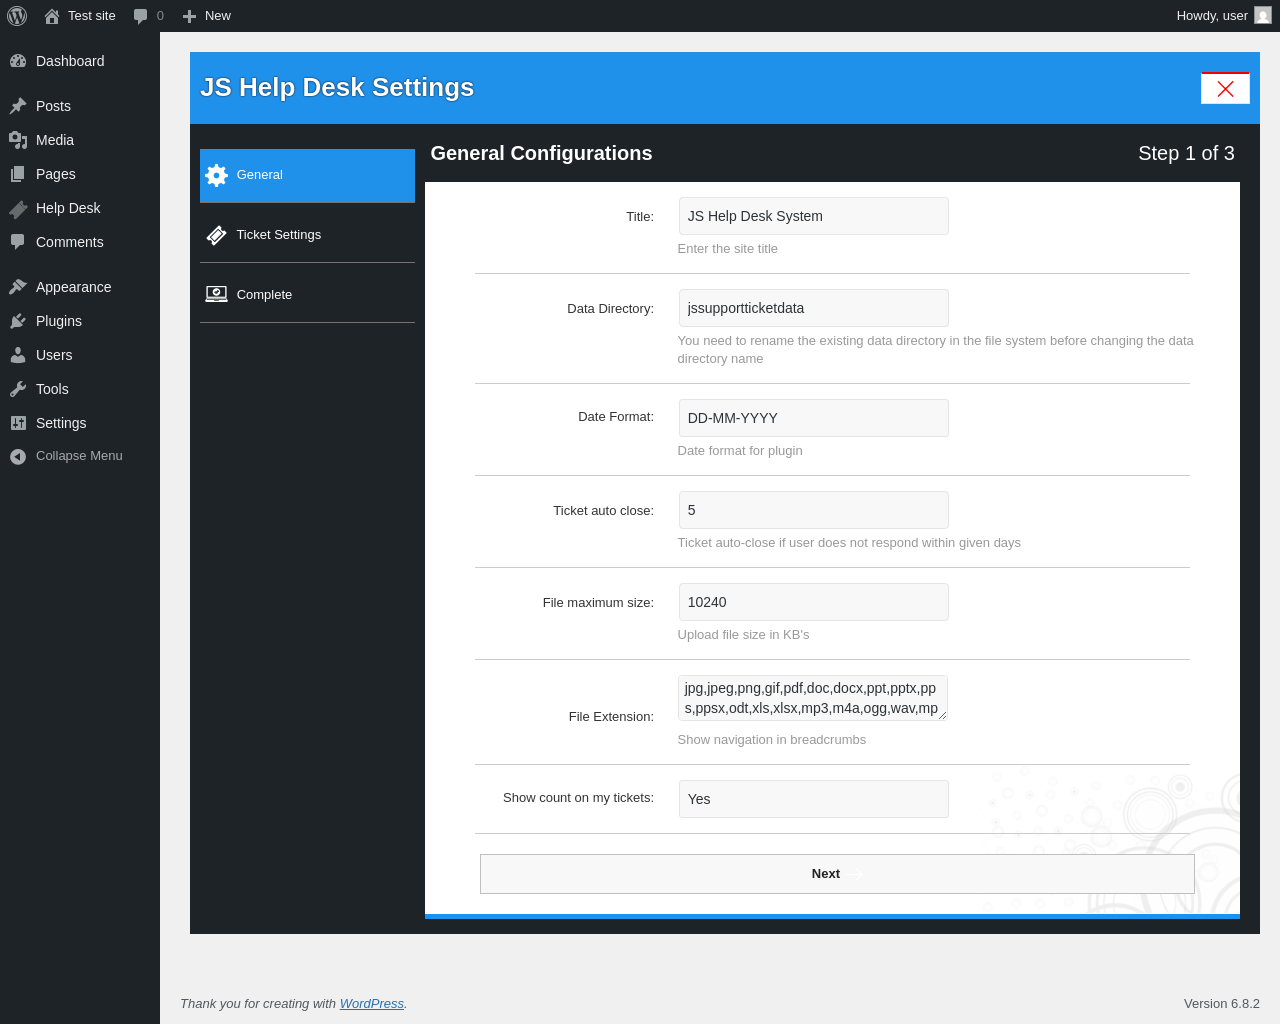Click the WordPress logo icon

point(17,16)
